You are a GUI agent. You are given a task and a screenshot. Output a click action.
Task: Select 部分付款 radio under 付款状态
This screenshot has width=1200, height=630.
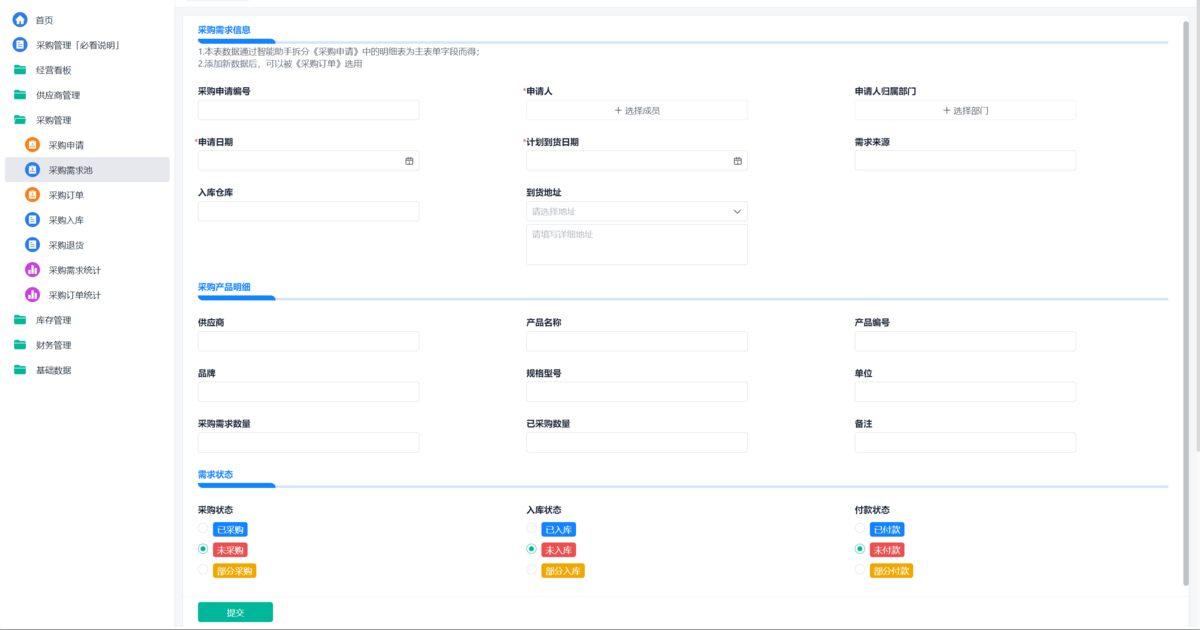(x=860, y=570)
